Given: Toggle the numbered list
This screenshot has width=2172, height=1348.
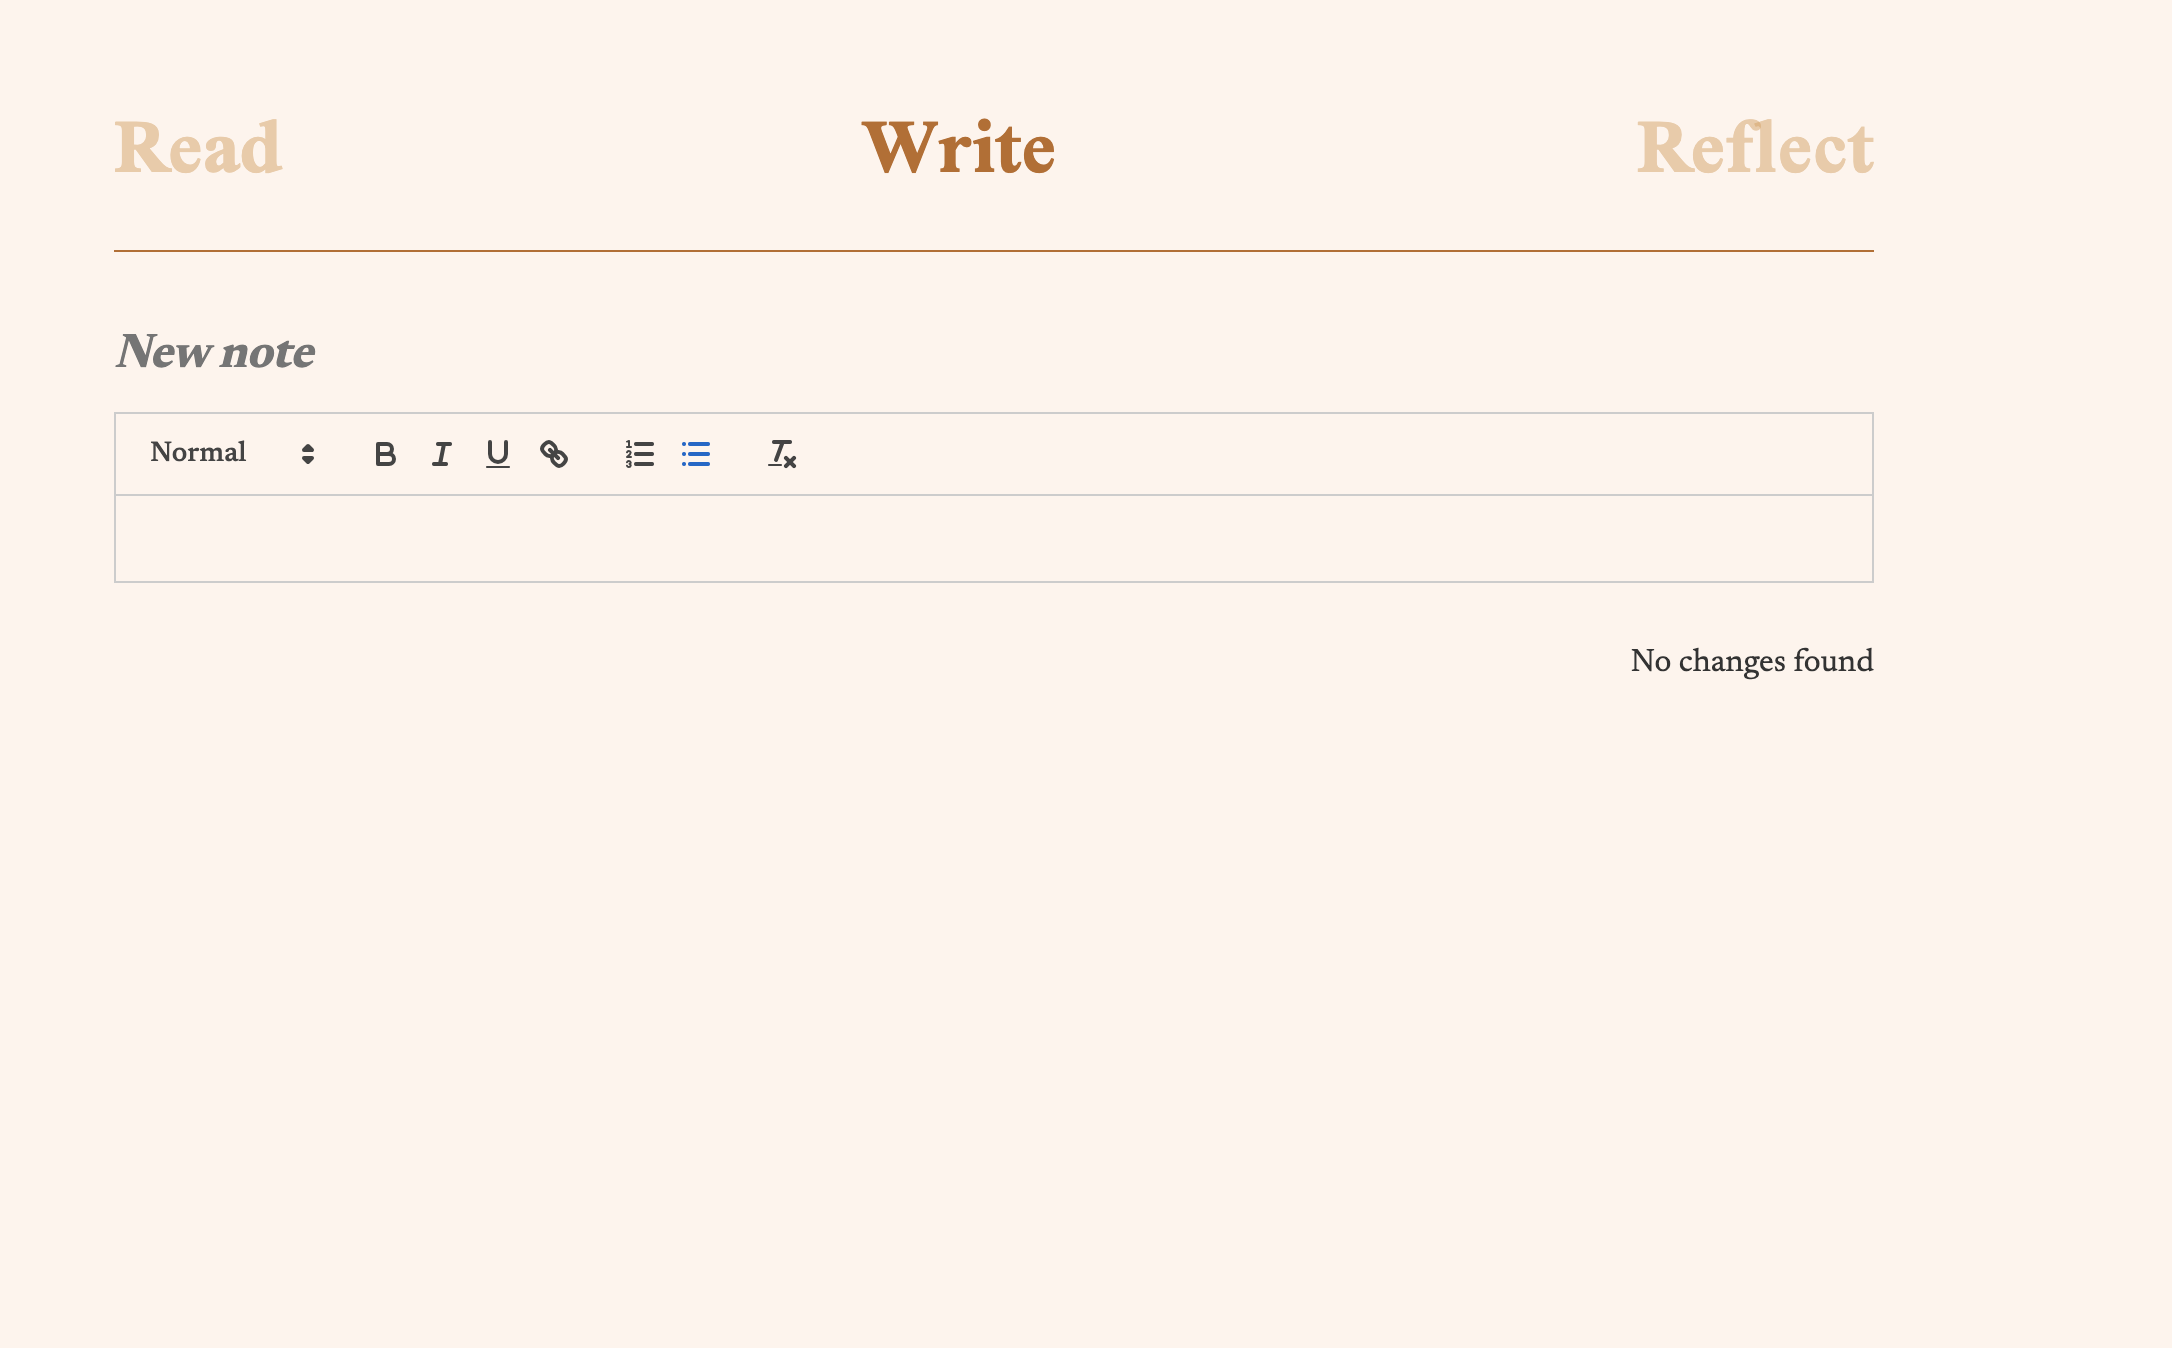Looking at the screenshot, I should 640,454.
